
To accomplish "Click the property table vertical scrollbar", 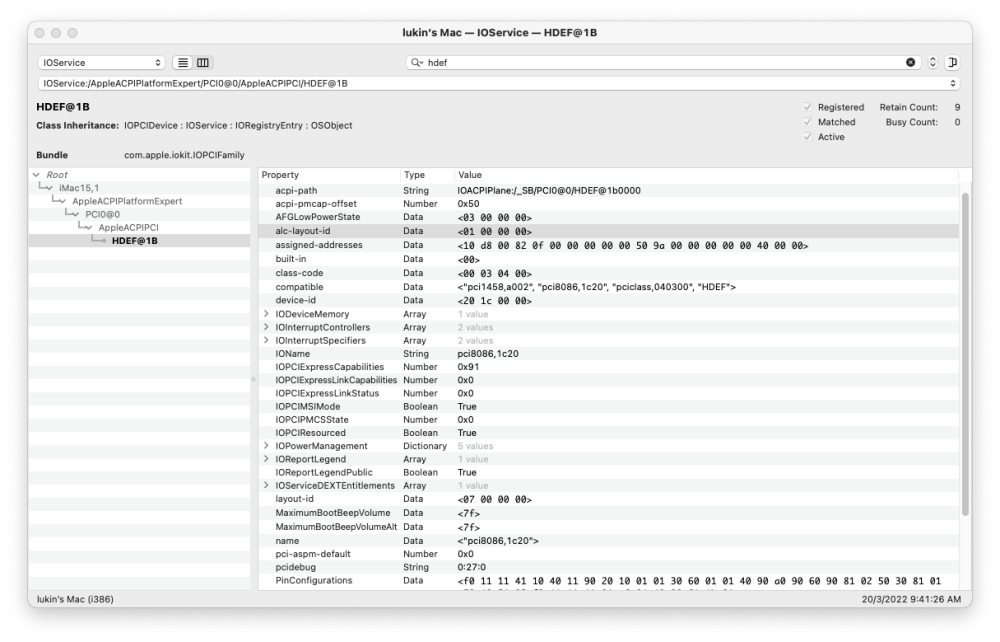I will click(x=965, y=354).
